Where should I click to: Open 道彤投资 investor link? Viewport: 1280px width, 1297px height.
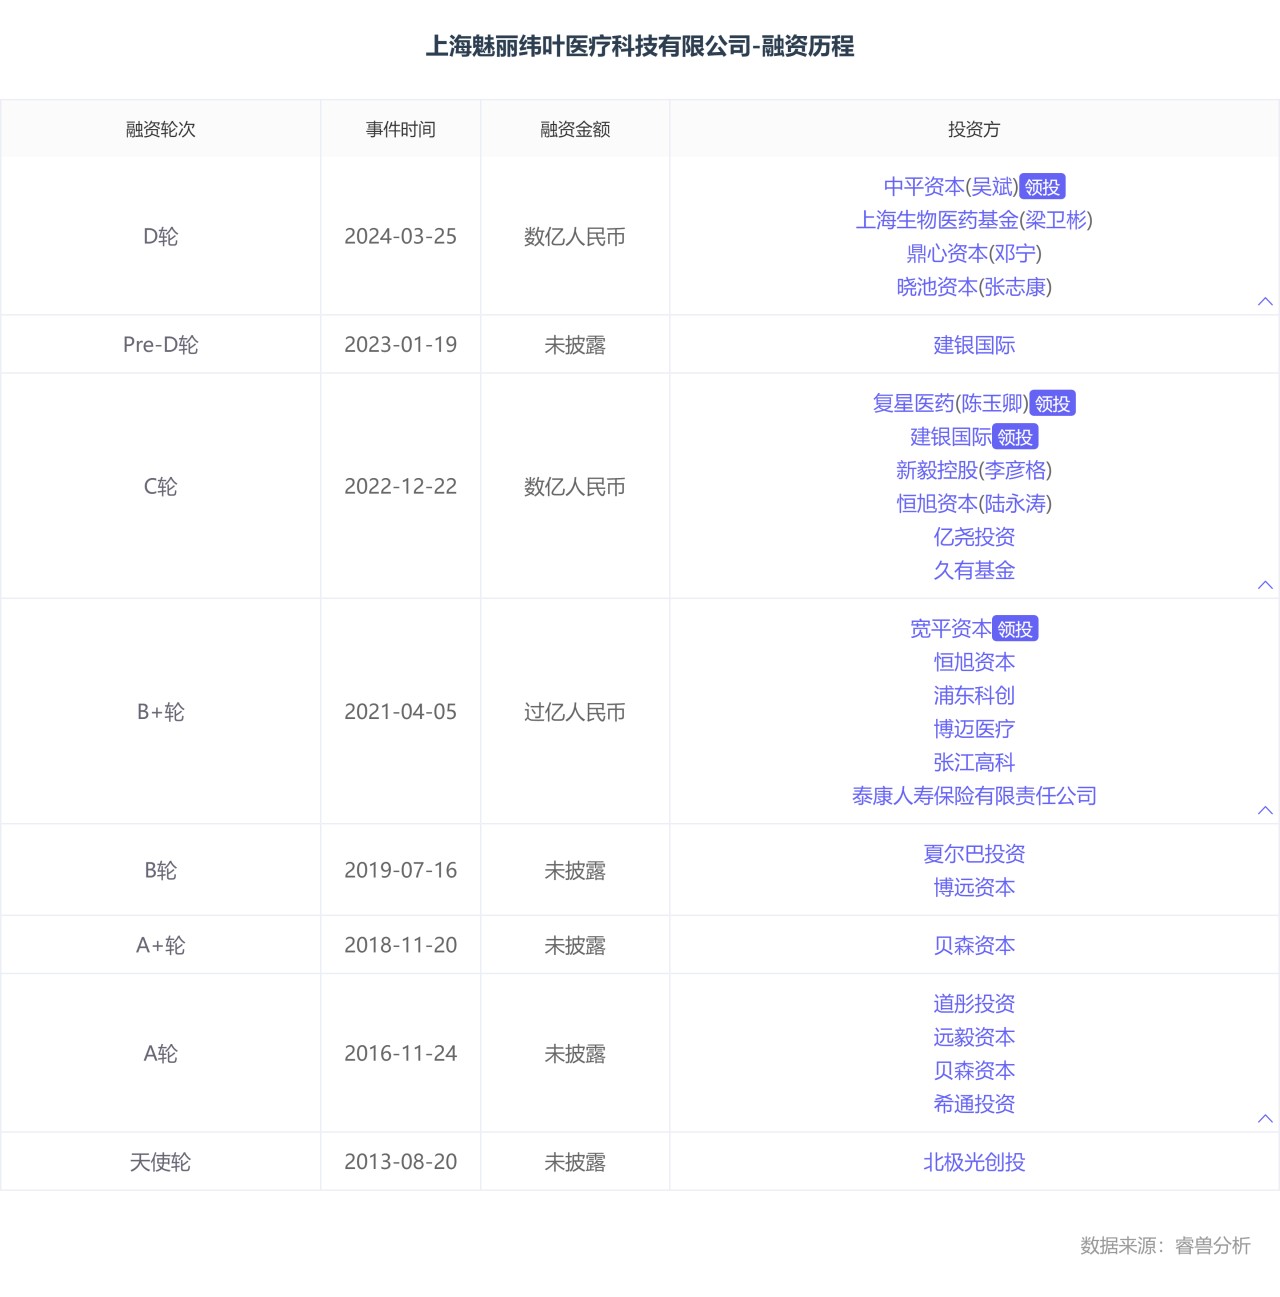(x=974, y=1004)
